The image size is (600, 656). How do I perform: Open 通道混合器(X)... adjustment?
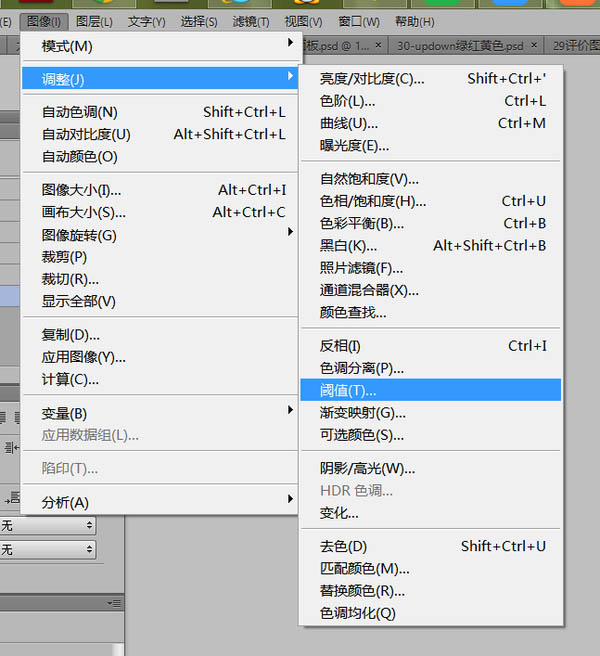coord(431,290)
